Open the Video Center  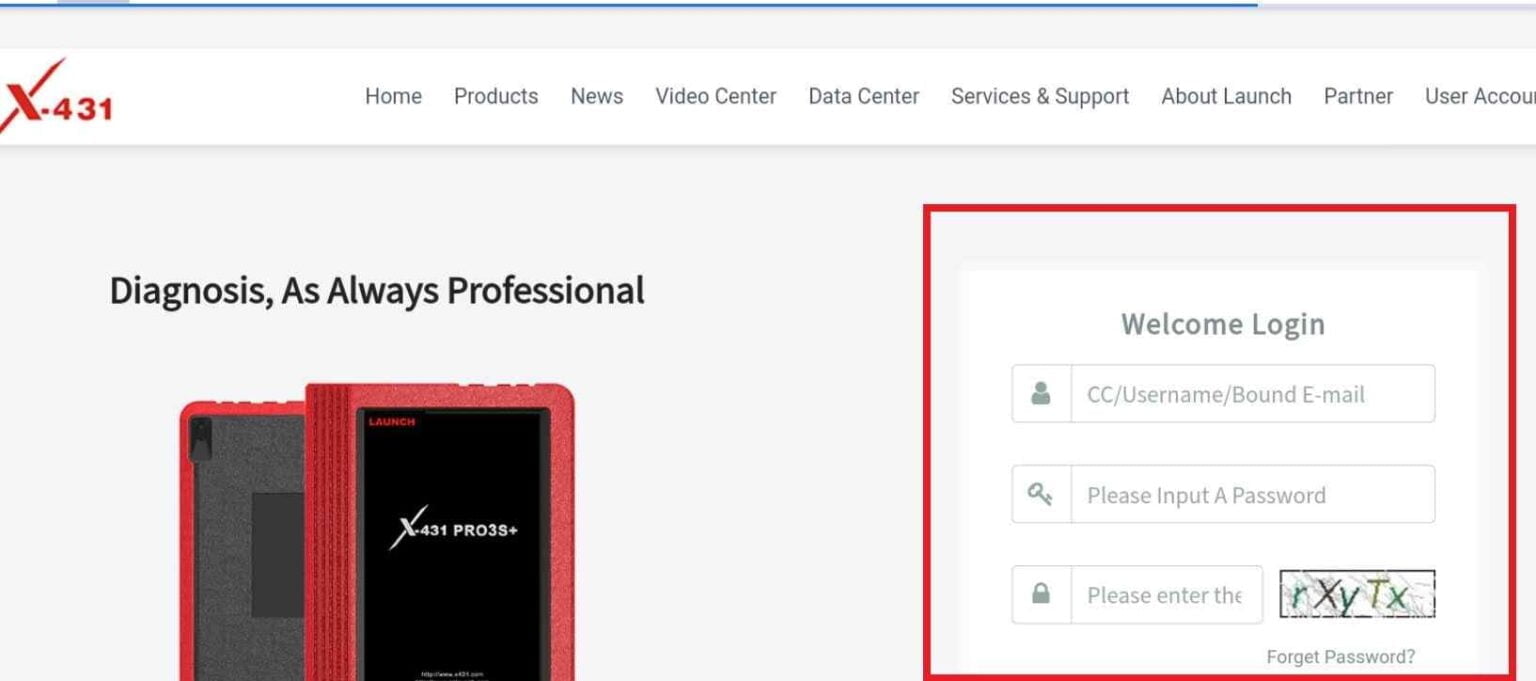pos(715,97)
